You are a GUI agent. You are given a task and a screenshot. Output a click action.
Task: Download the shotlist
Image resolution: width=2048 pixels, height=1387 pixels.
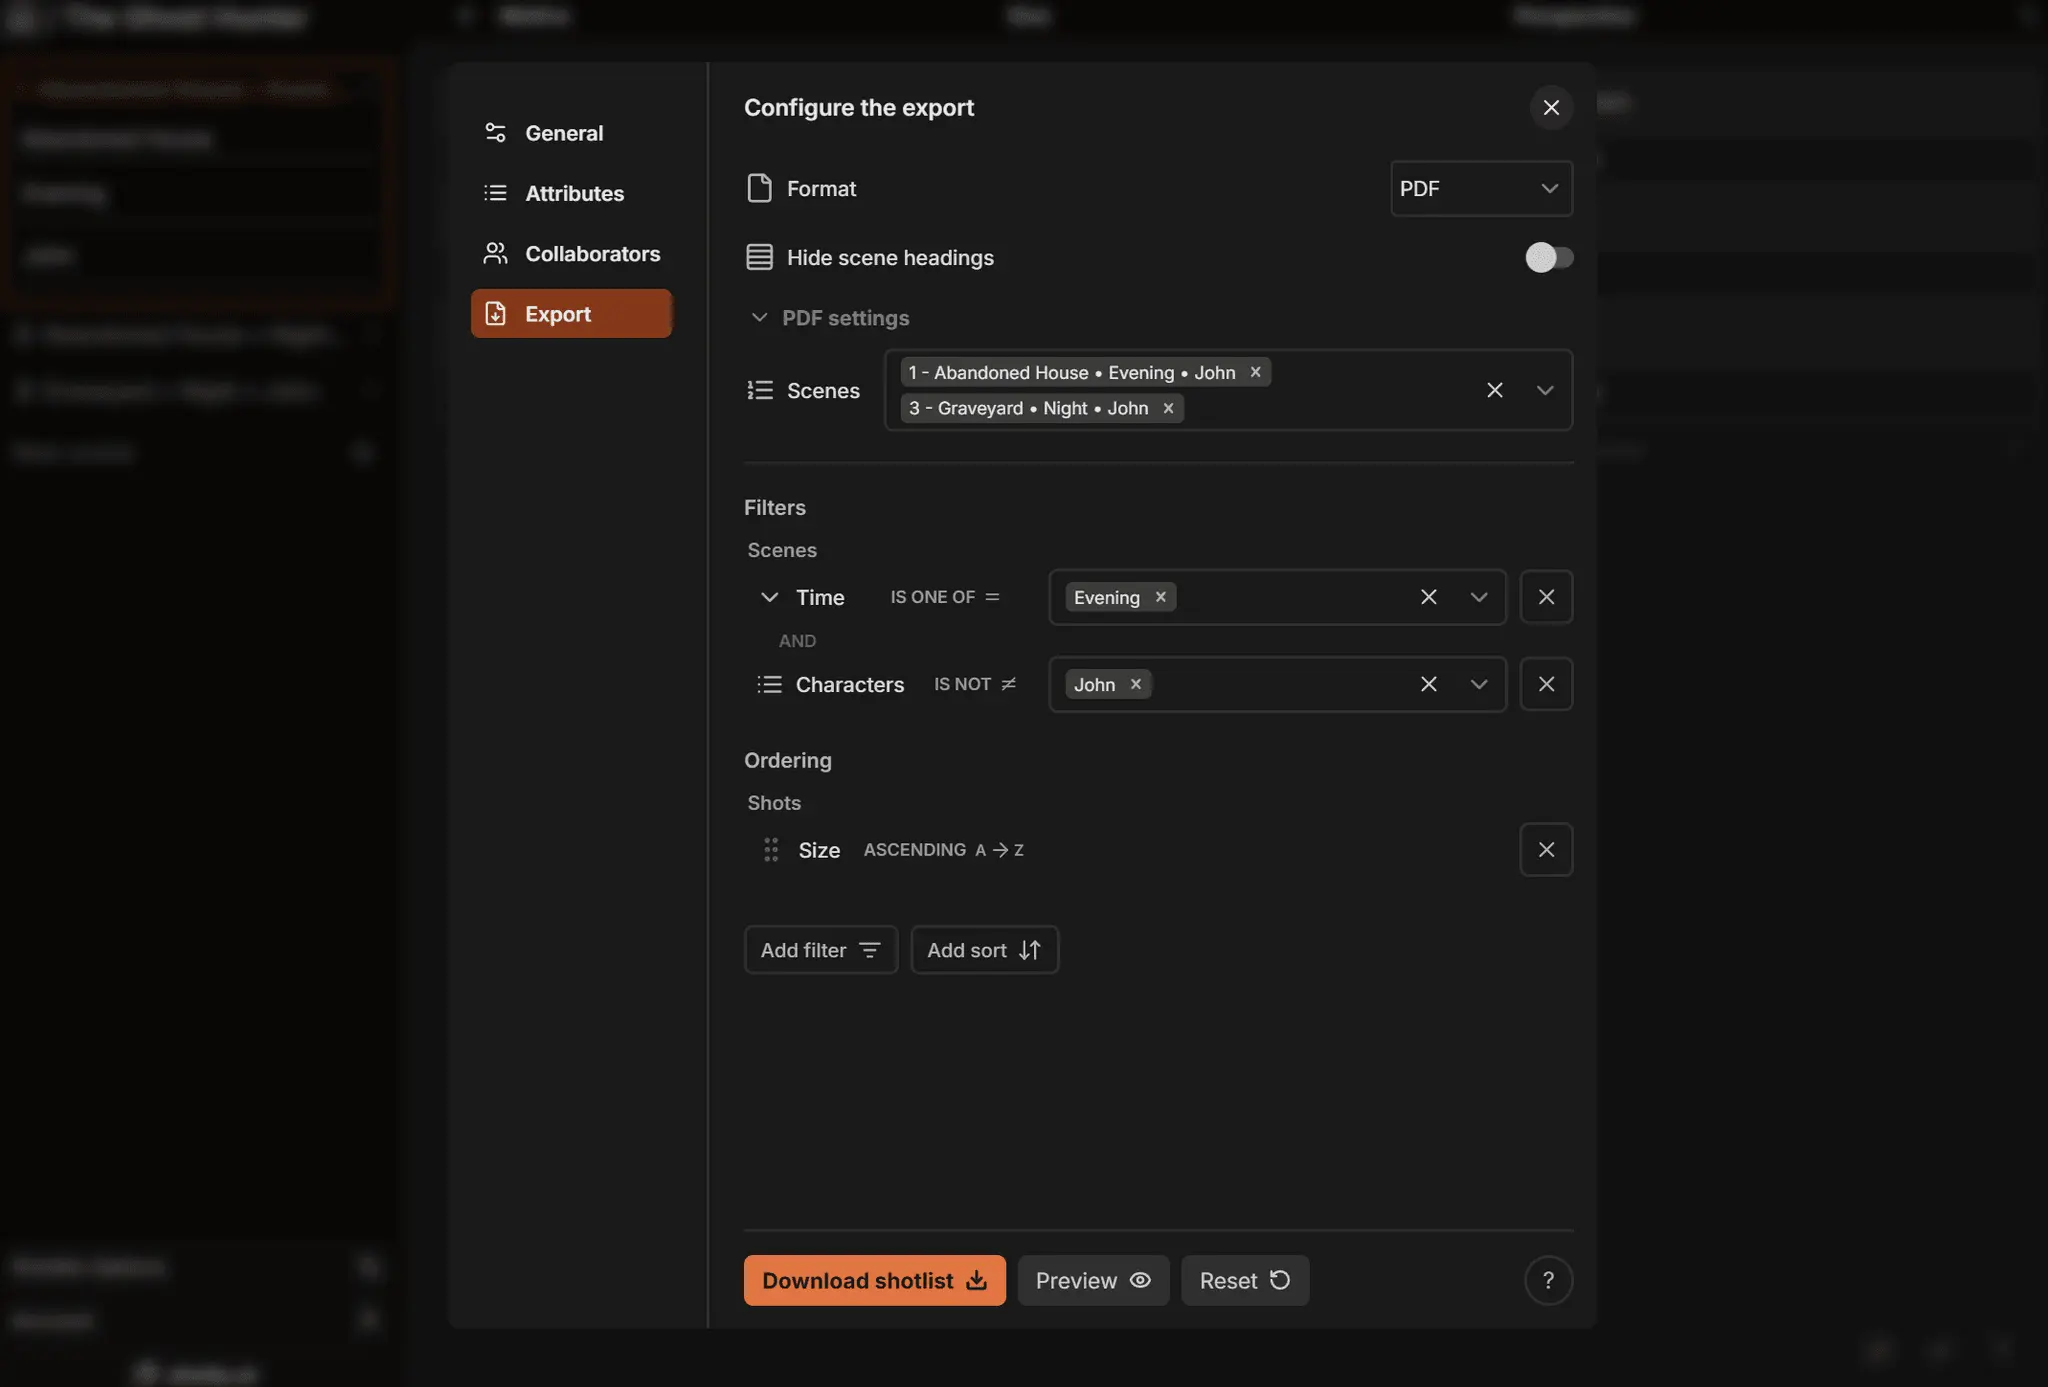(x=875, y=1281)
